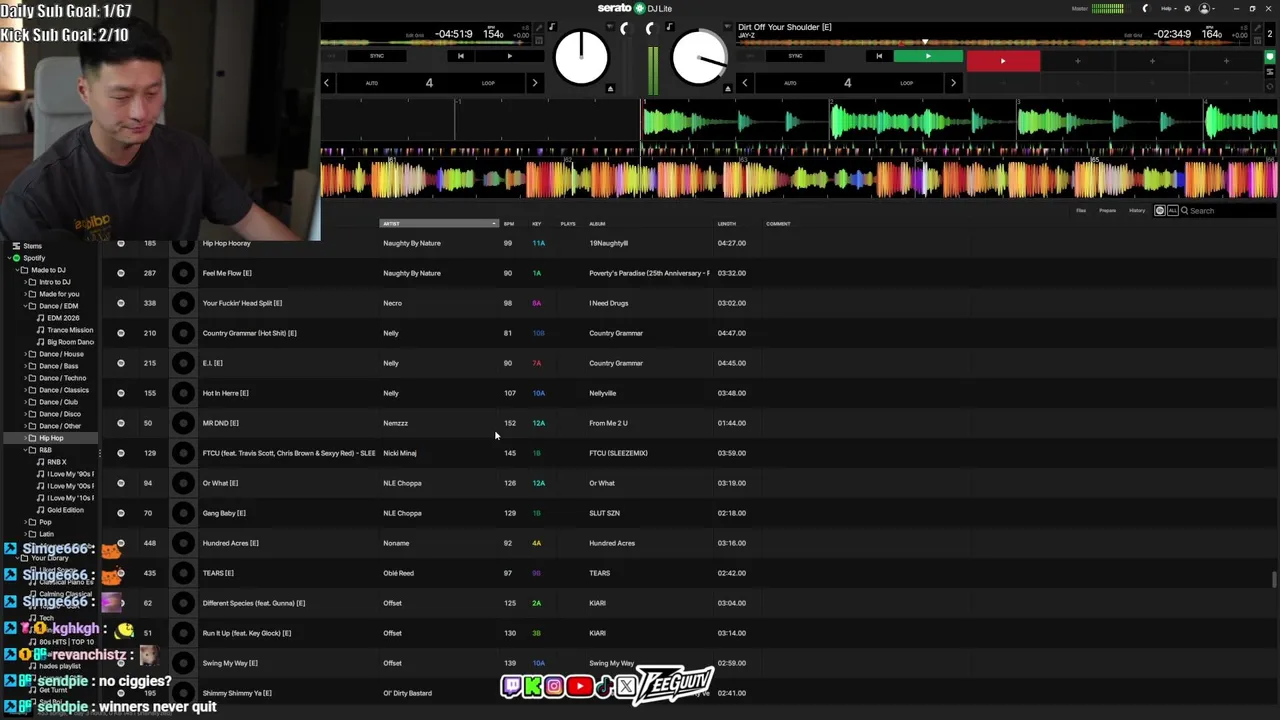Select track Feel Me Flow [E]
The height and width of the screenshot is (720, 1280).
227,273
